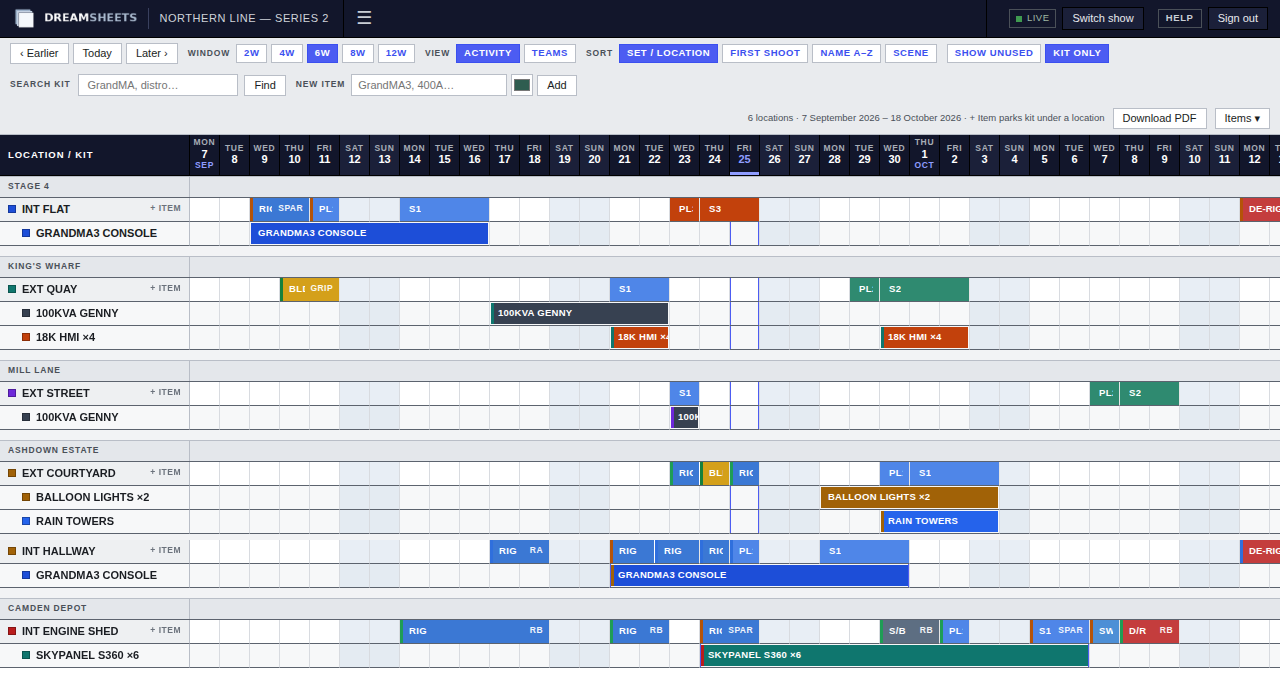Pick the new item colour swatch
Screen dimensions: 1280x680
click(522, 85)
